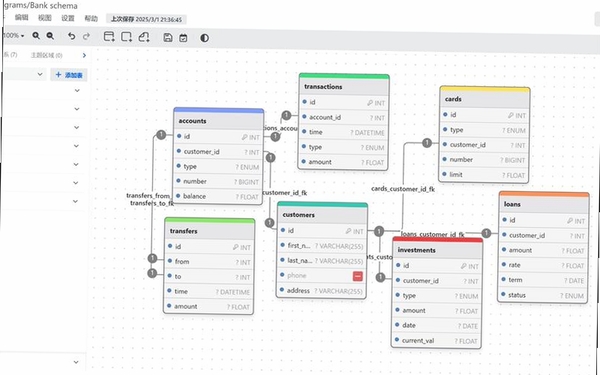Click the to field in transfers table
Screen dimensions: 600x375
[x=209, y=277]
